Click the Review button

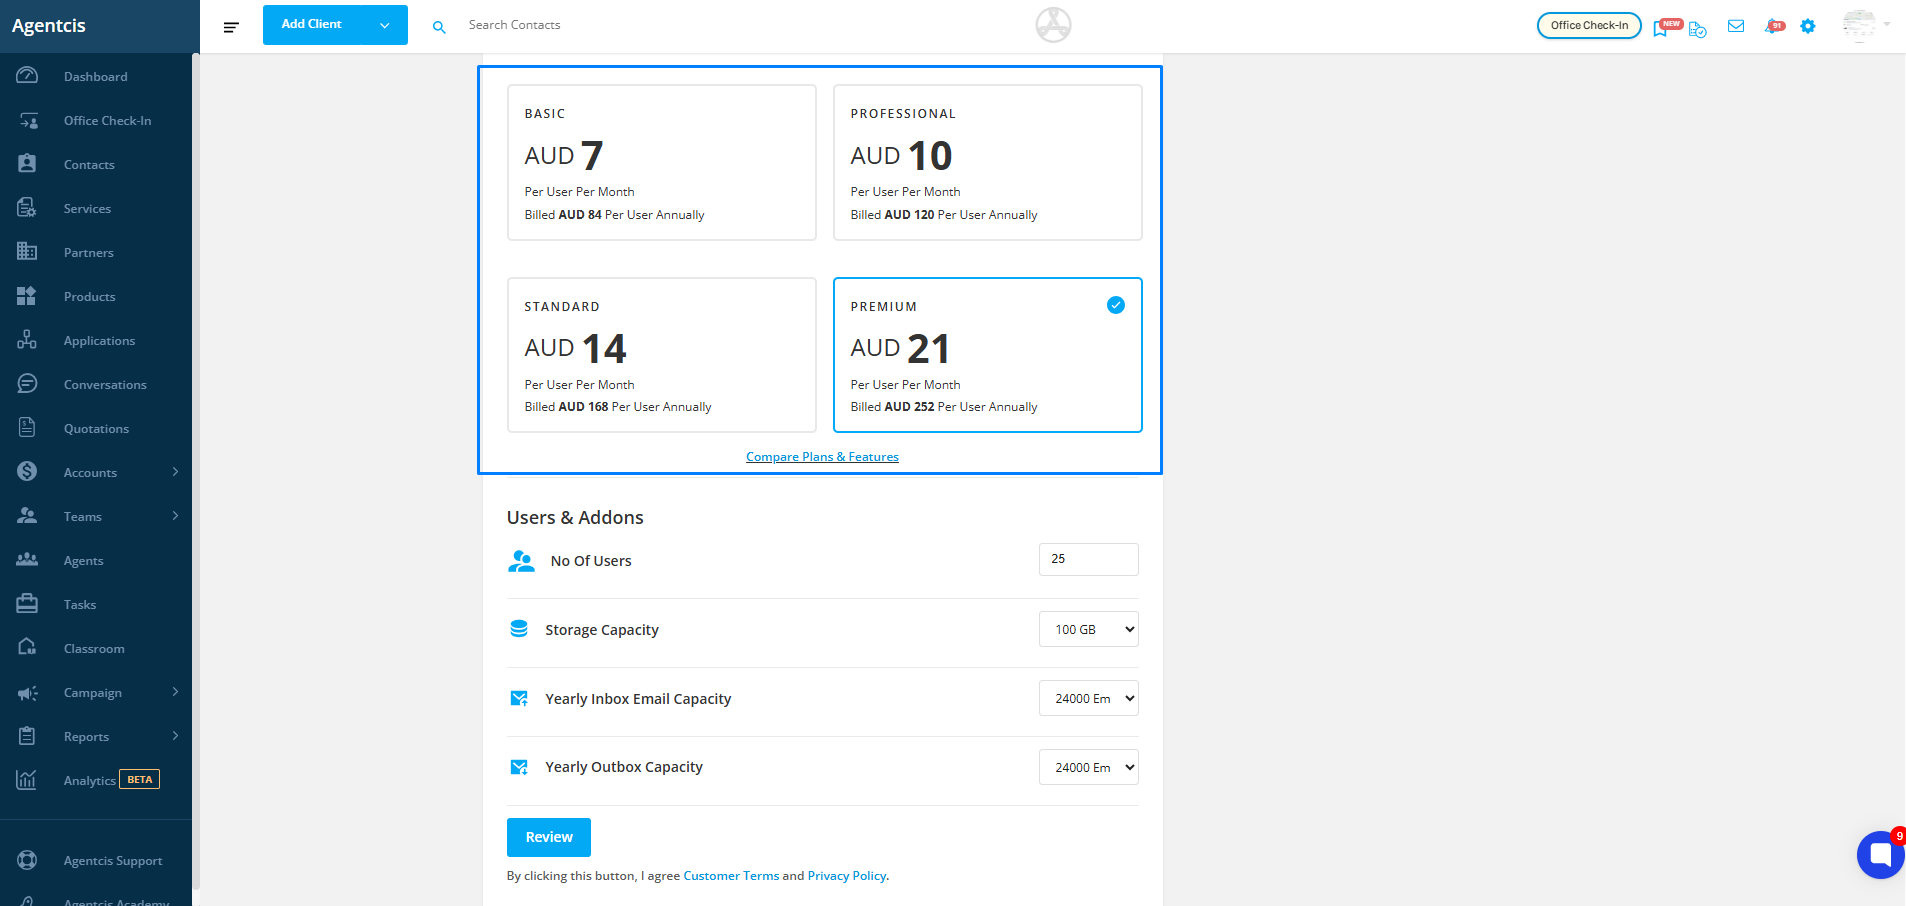tap(549, 837)
